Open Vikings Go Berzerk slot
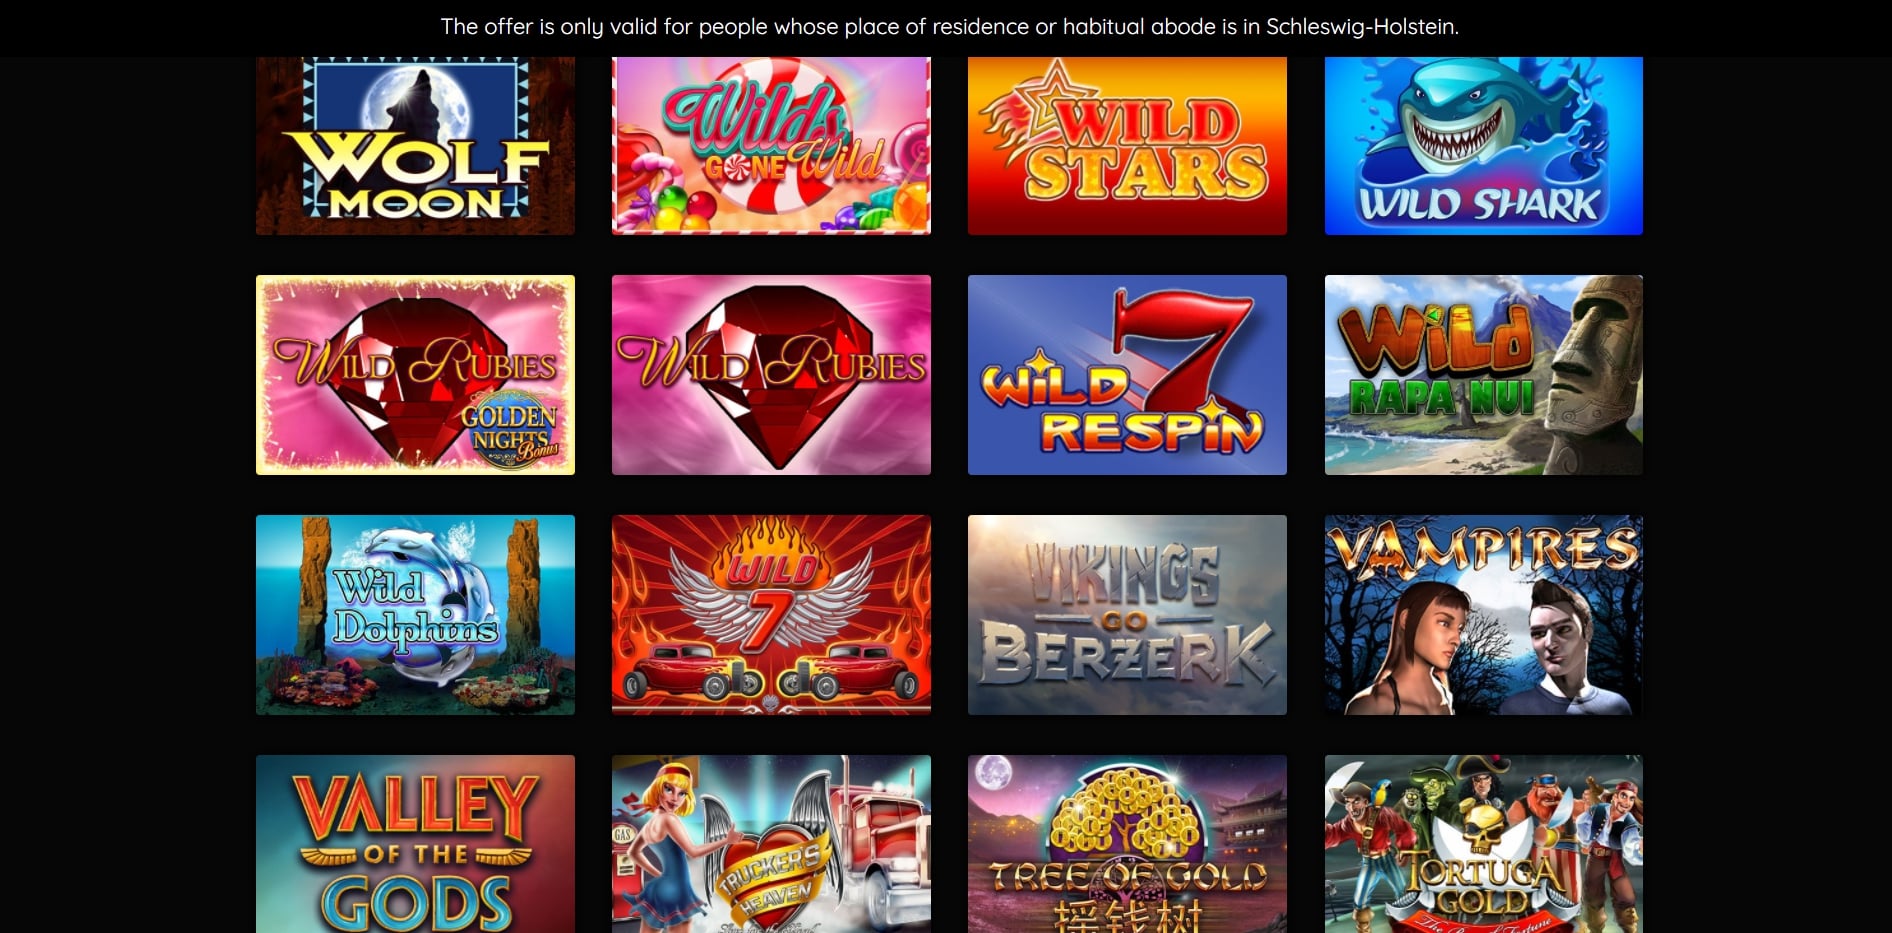Screen dimensions: 1892x933 (x=1127, y=615)
